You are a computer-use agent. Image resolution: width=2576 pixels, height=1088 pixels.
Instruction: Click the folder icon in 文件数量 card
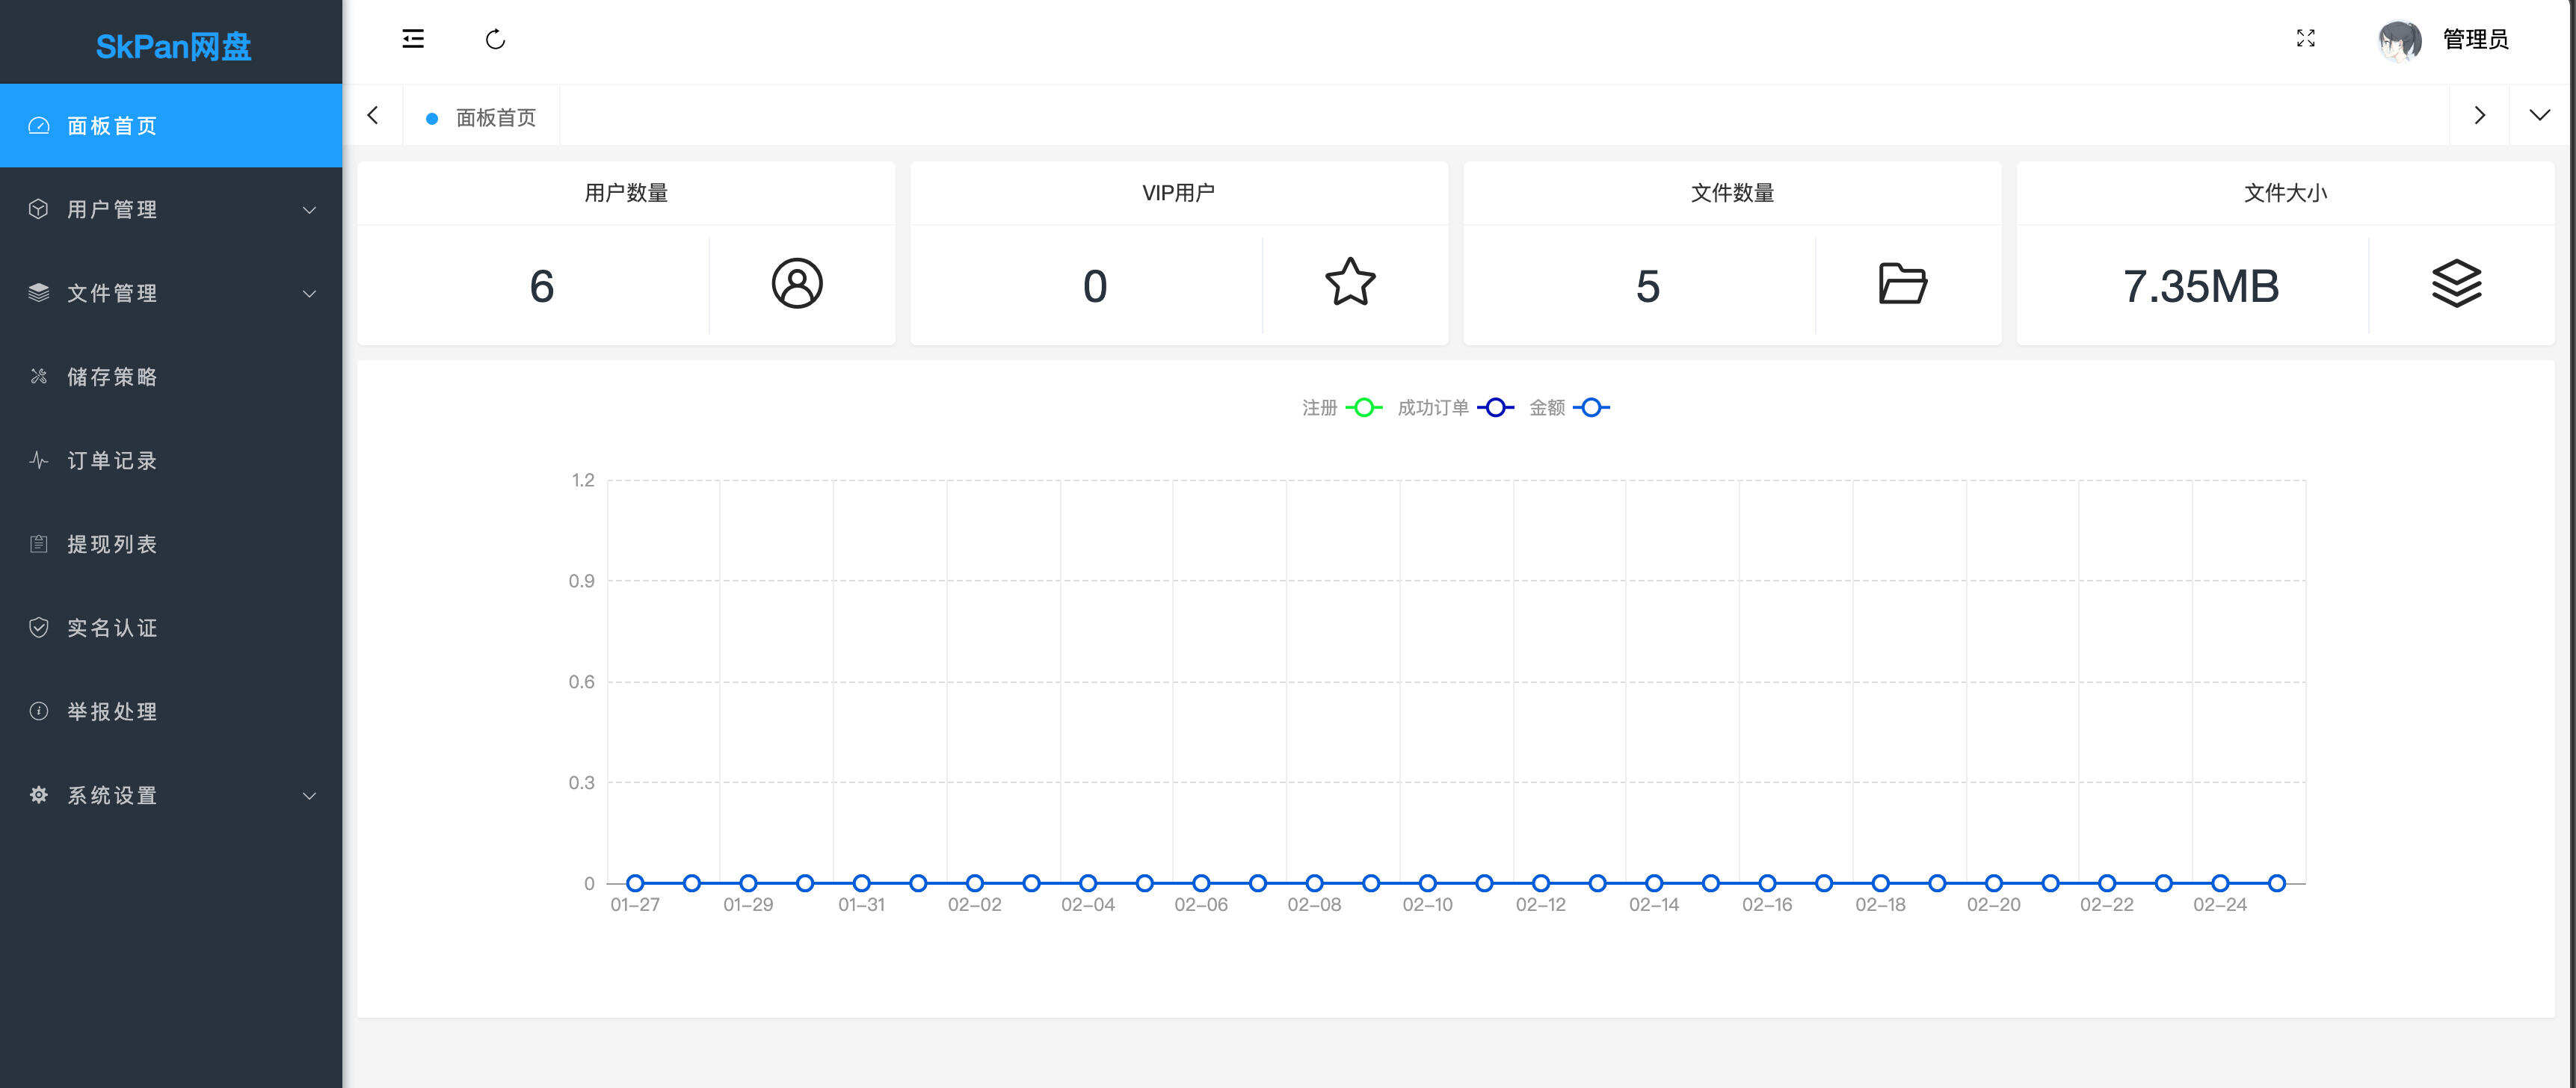tap(1902, 284)
